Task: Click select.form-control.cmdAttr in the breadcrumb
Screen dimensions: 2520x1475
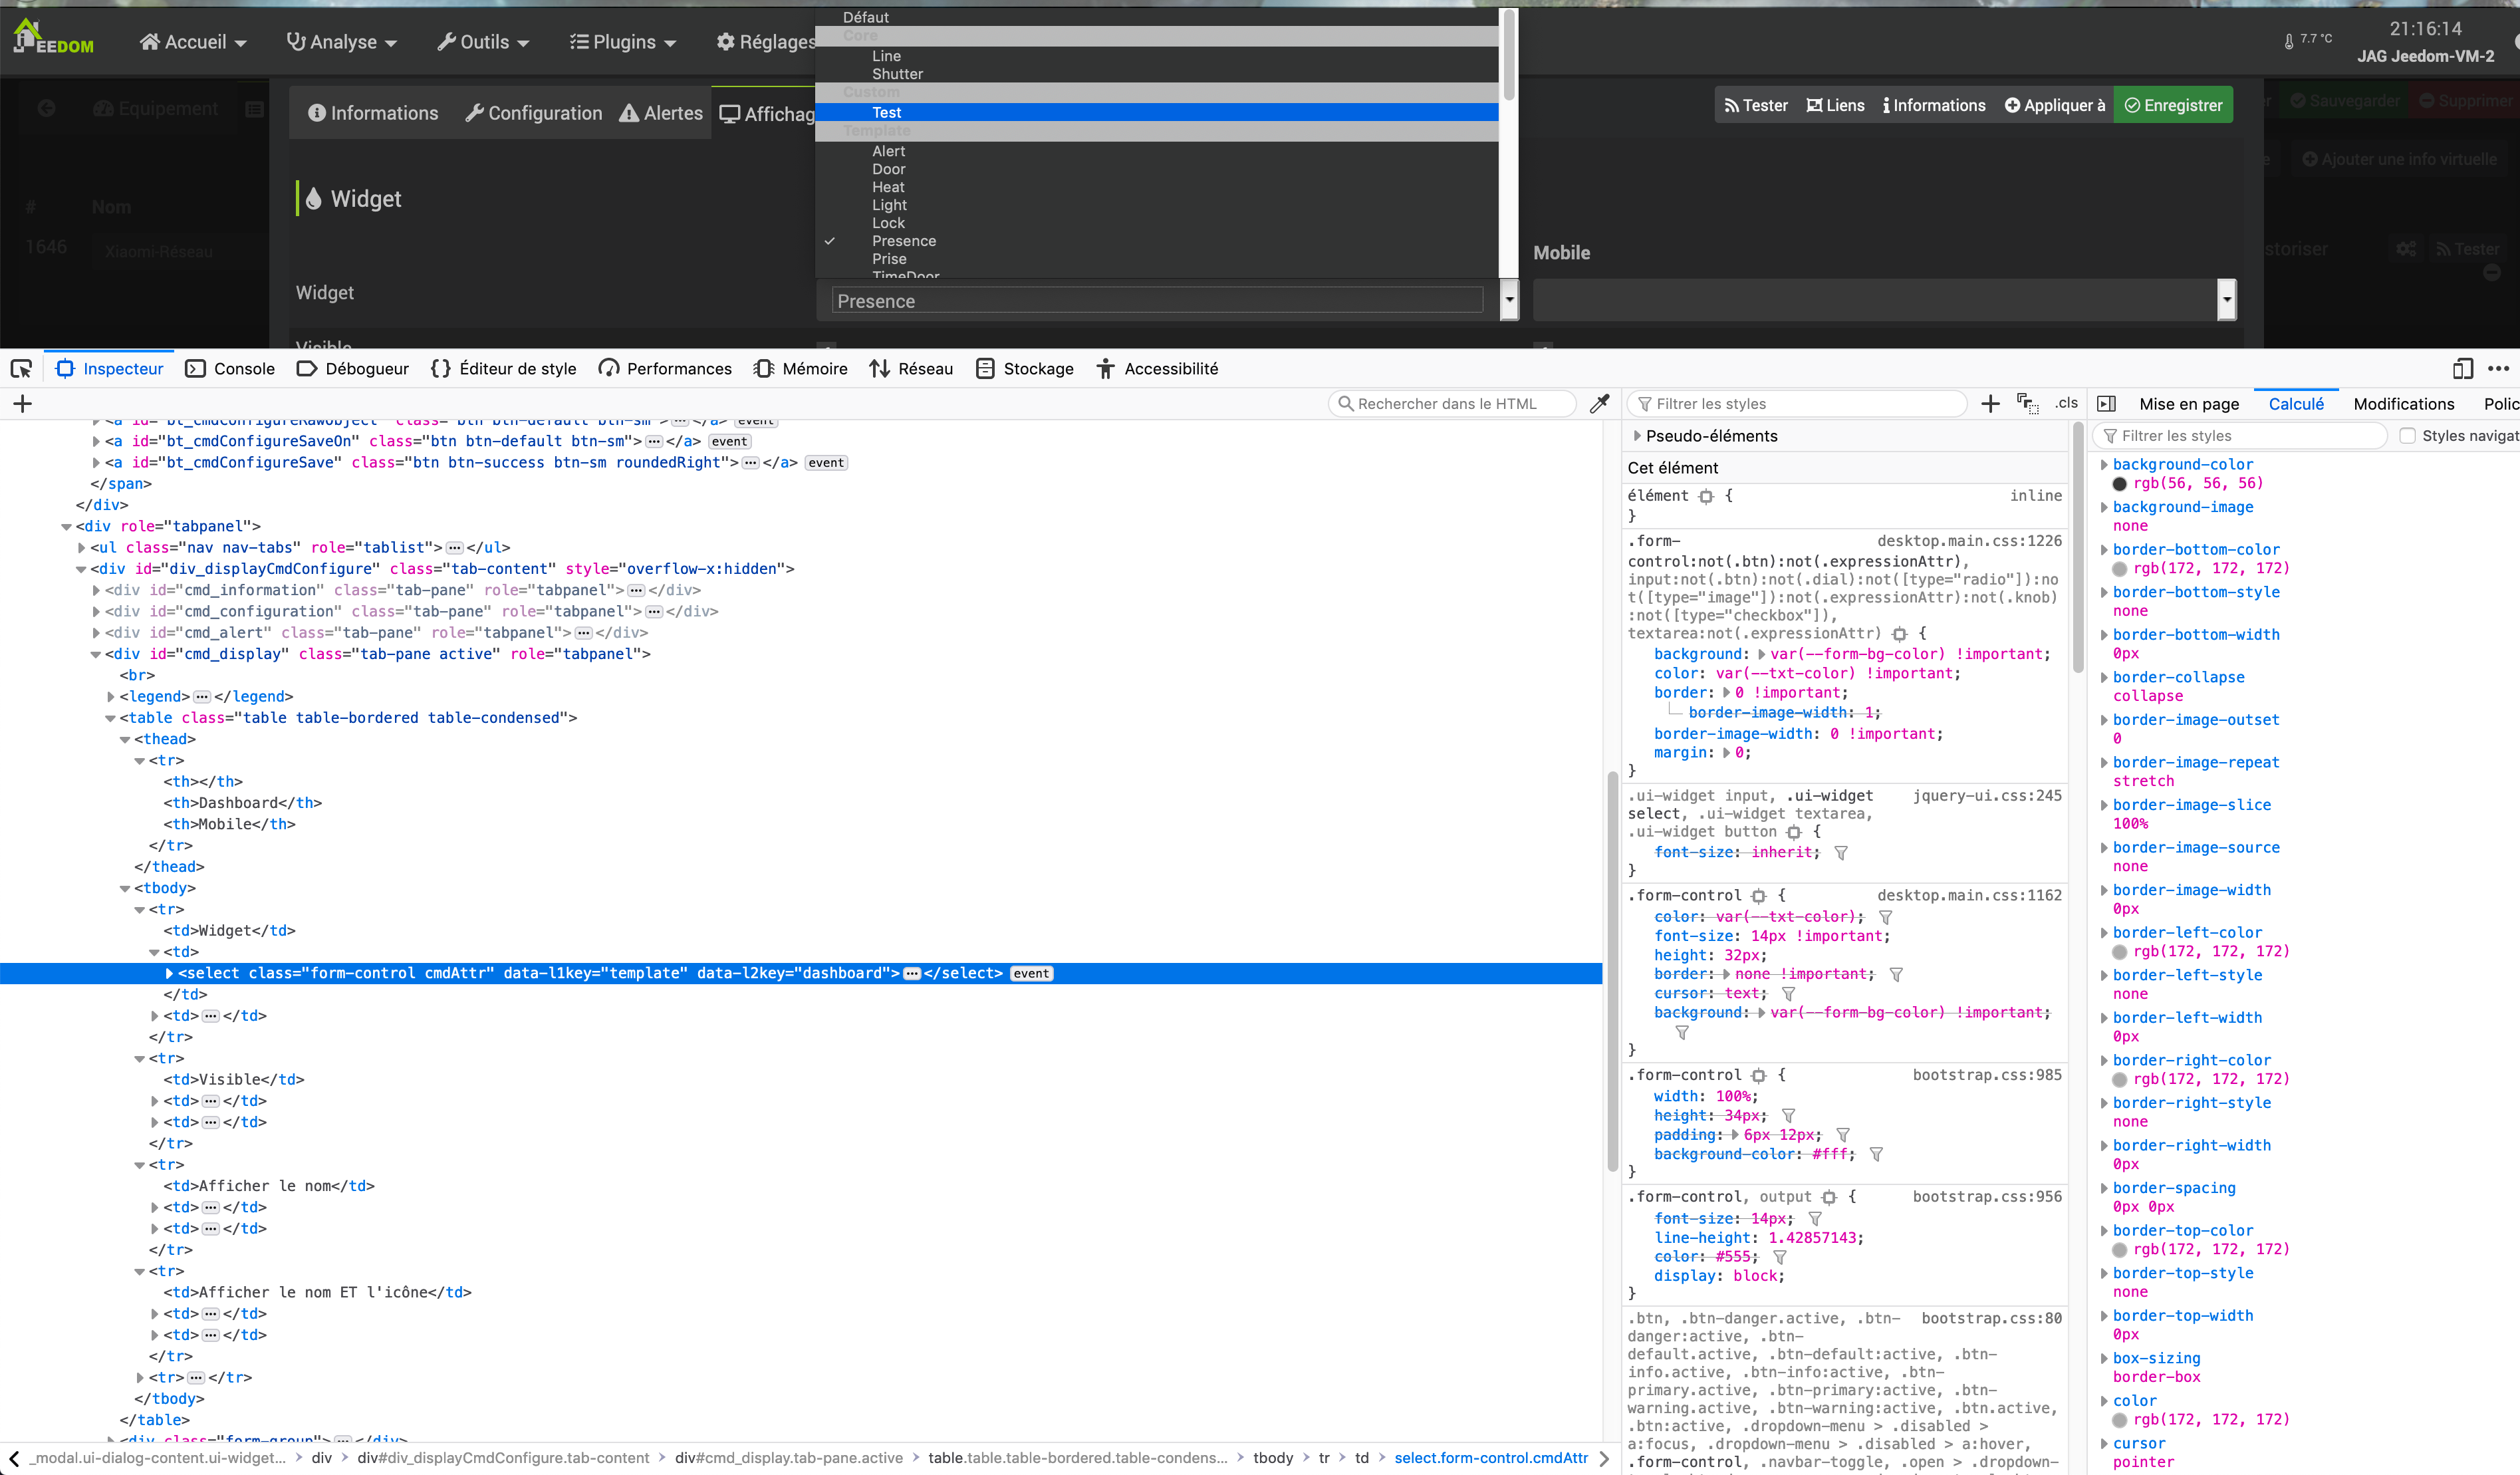Action: 1491,1458
